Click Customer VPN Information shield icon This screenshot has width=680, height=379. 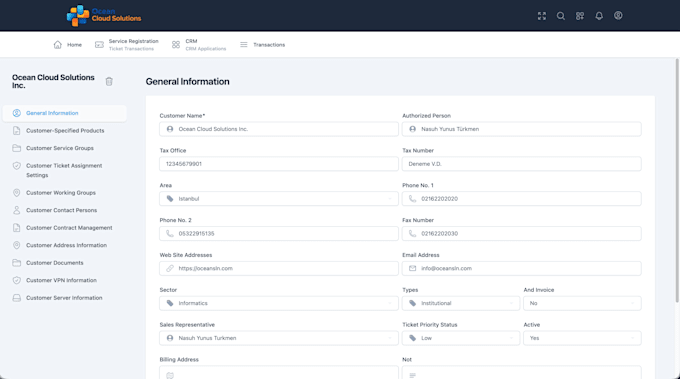click(16, 280)
